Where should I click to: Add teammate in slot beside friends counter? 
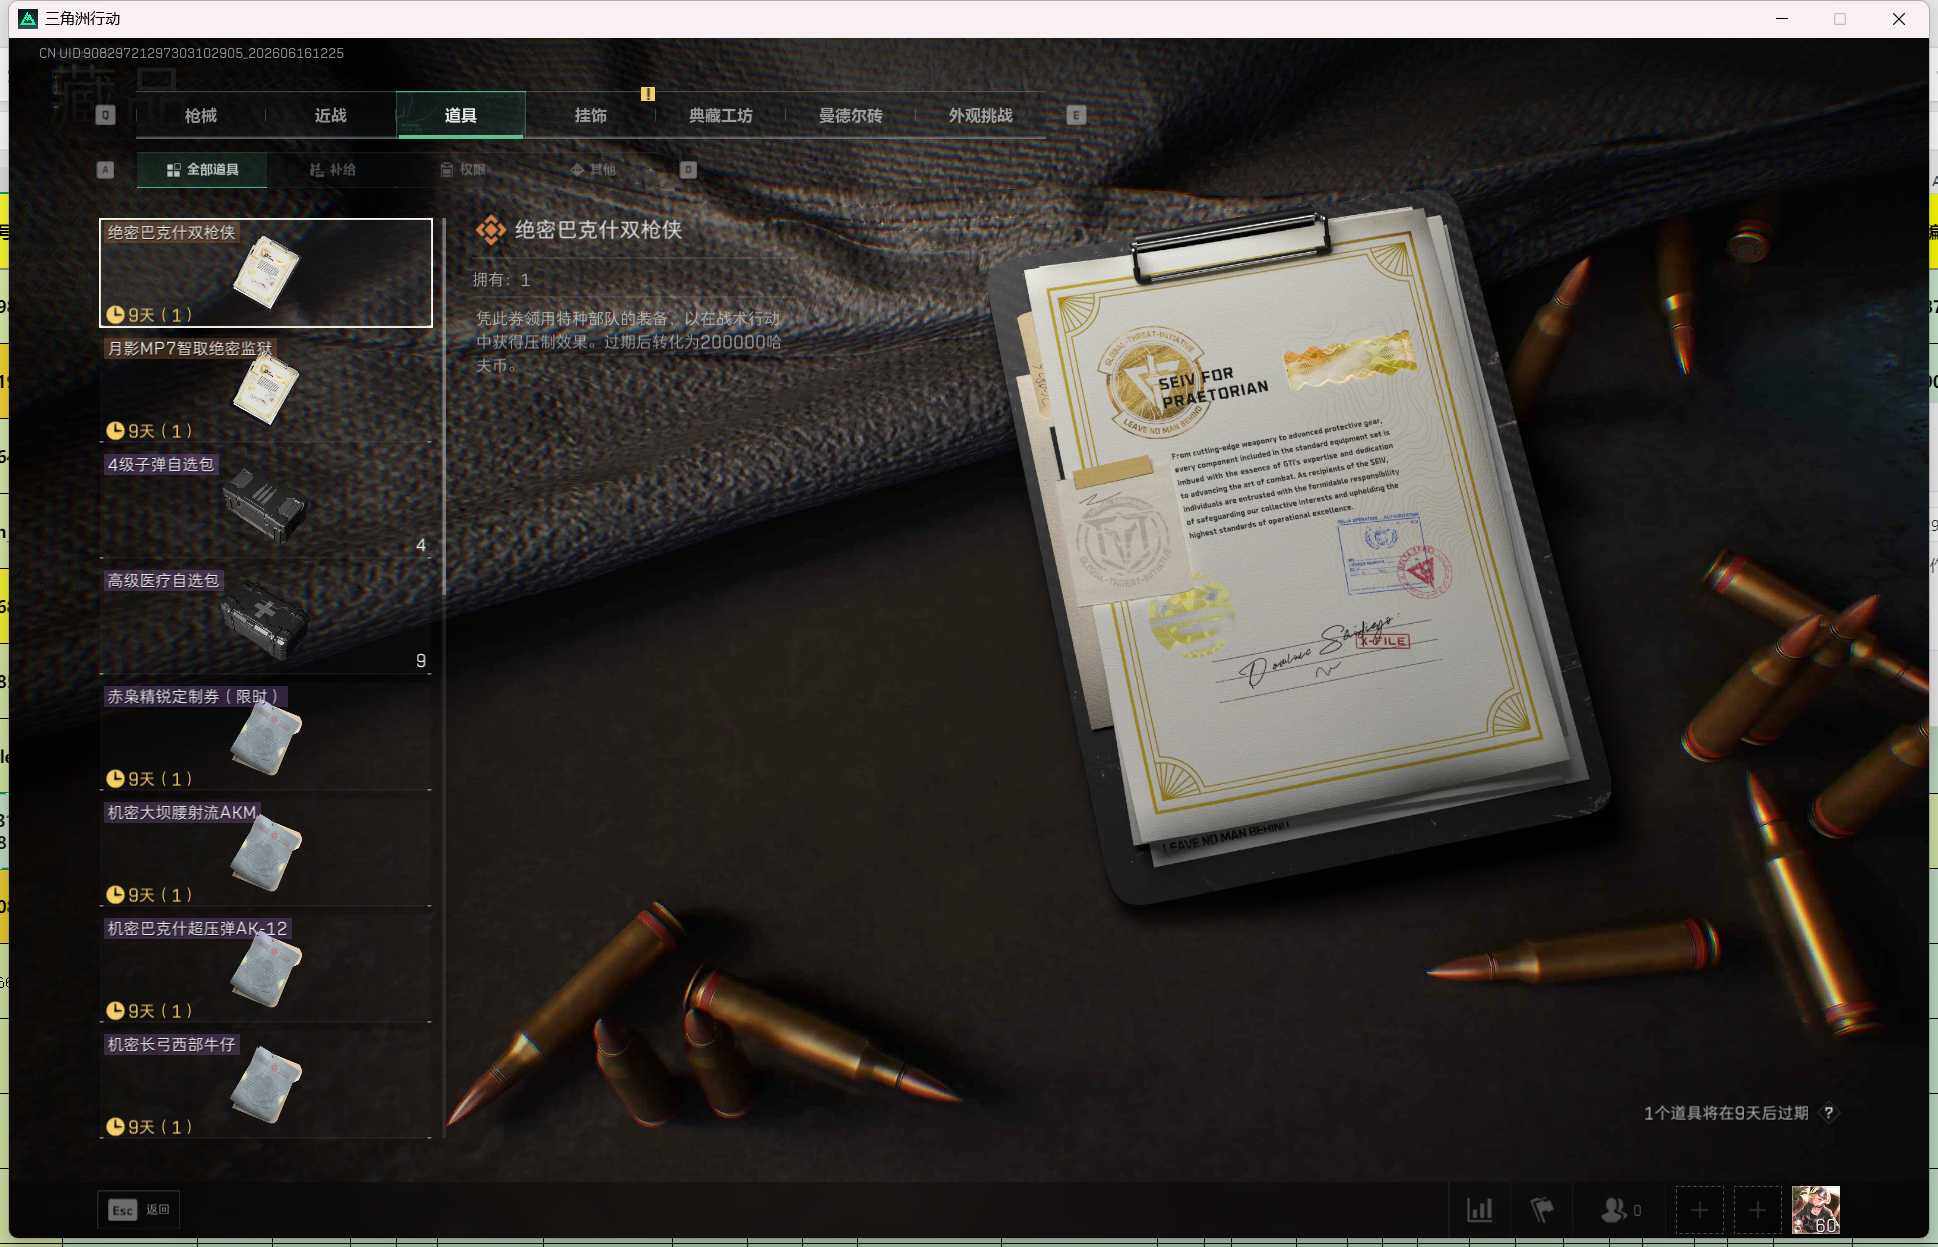click(x=1699, y=1210)
